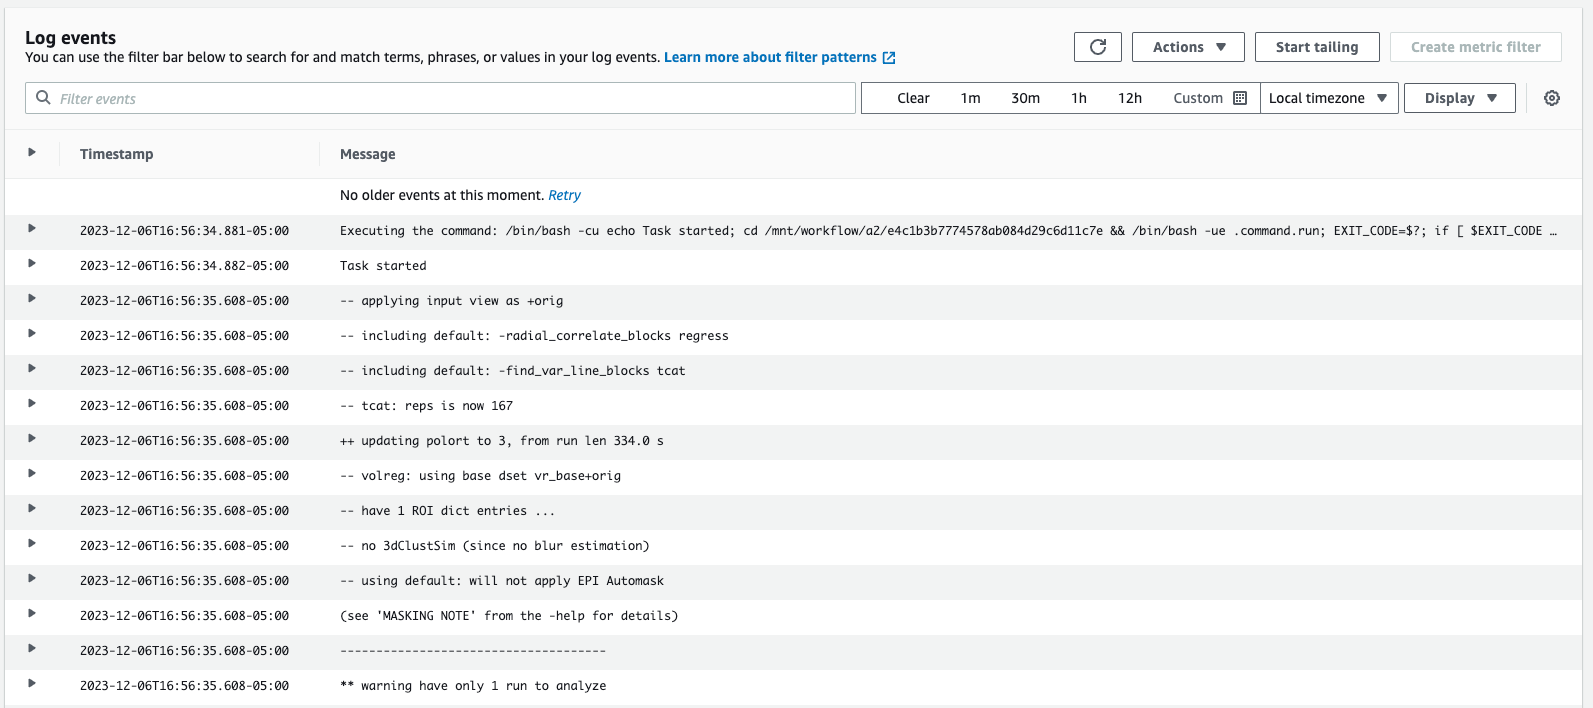Expand the 'tcat: reps is now 167' row
The image size is (1593, 708).
tap(32, 404)
